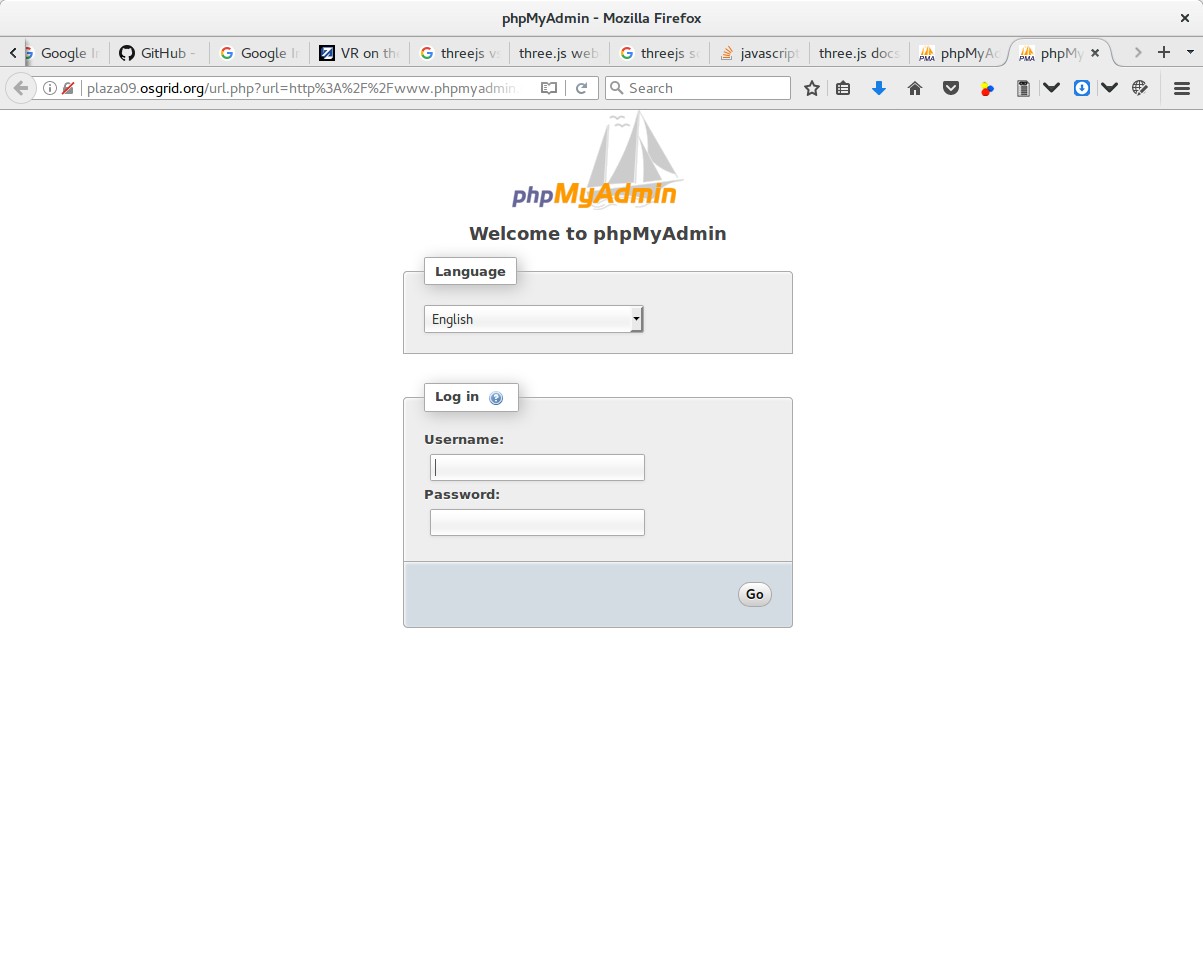Focus the Password input field
1203x959 pixels.
point(537,522)
